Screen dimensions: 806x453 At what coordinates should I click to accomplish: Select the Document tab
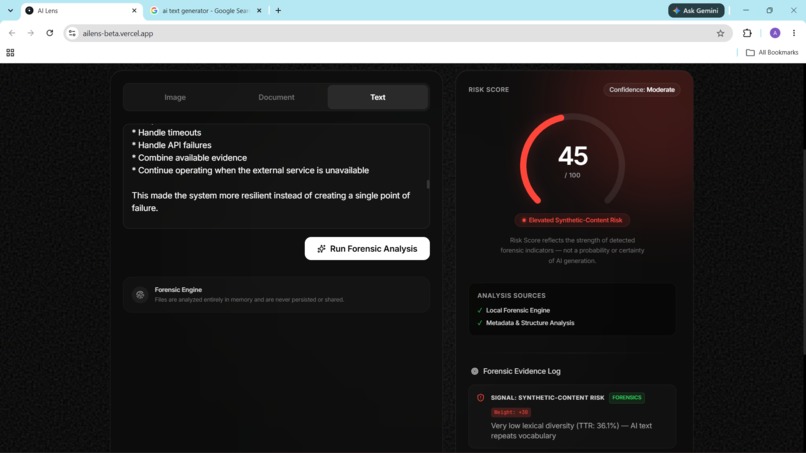[276, 97]
